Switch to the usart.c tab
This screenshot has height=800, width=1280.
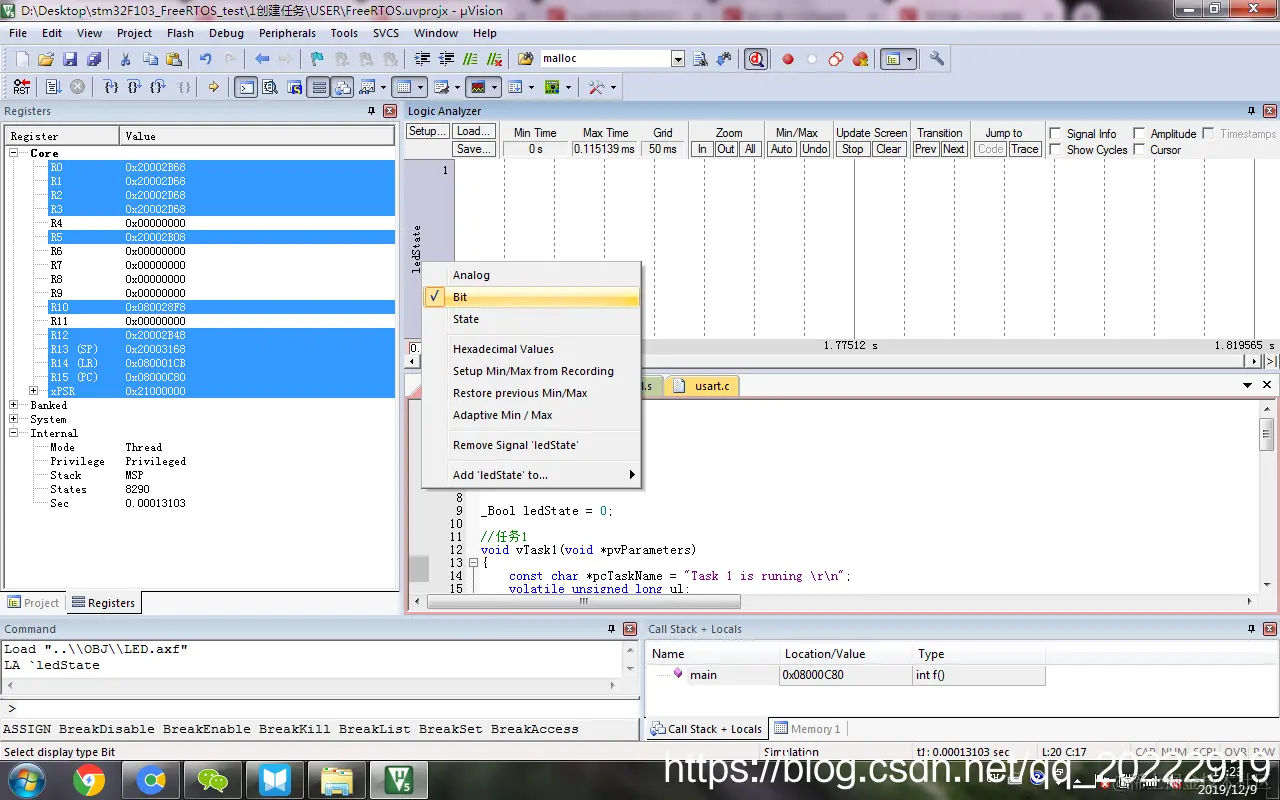[702, 386]
